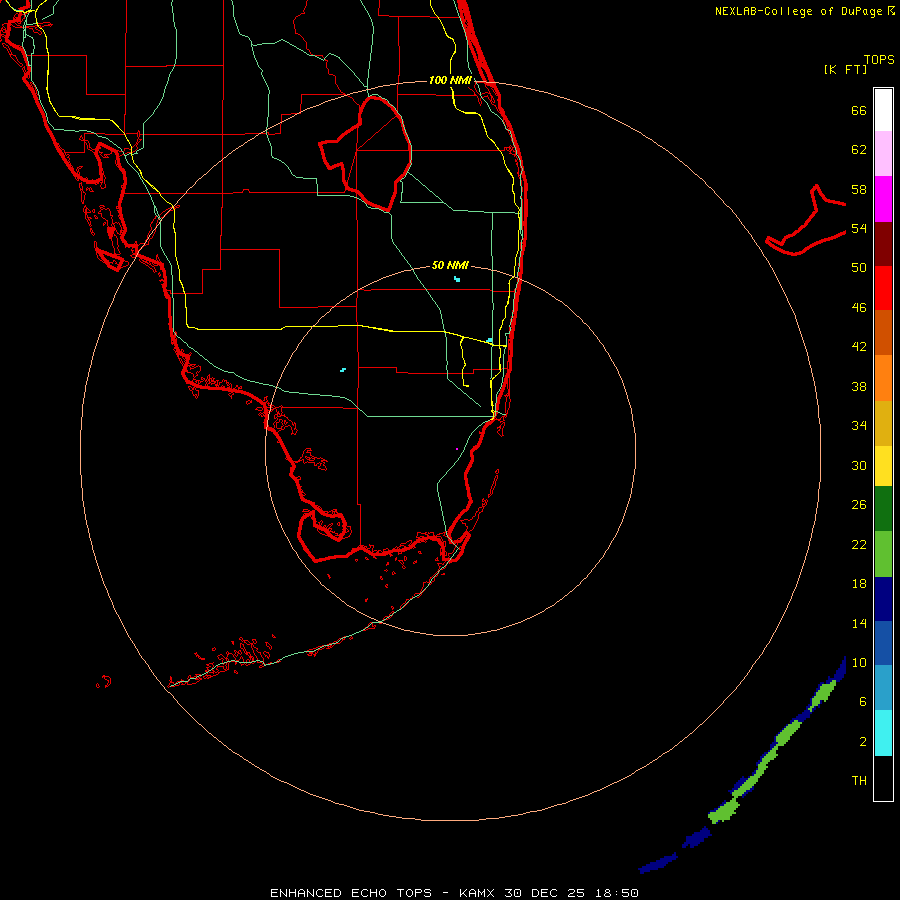Choose the yellow swatch near 30
The width and height of the screenshot is (900, 900).
tap(883, 466)
